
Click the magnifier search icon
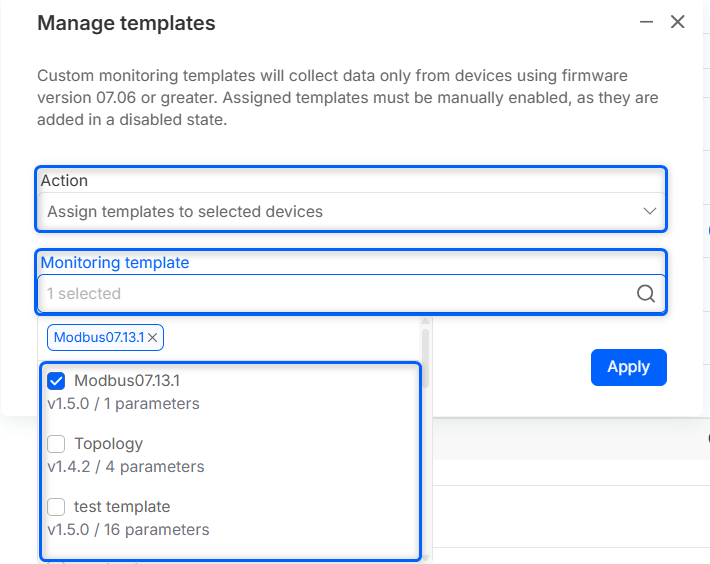click(x=646, y=294)
